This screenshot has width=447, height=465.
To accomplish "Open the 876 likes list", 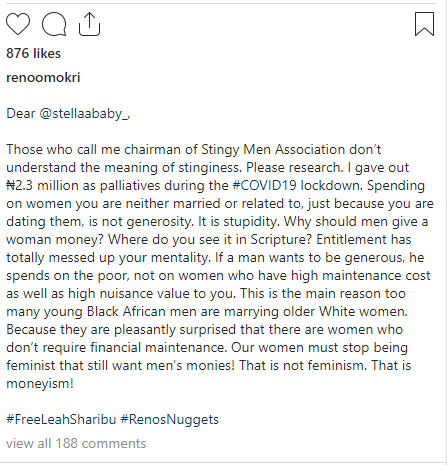I will pos(34,53).
